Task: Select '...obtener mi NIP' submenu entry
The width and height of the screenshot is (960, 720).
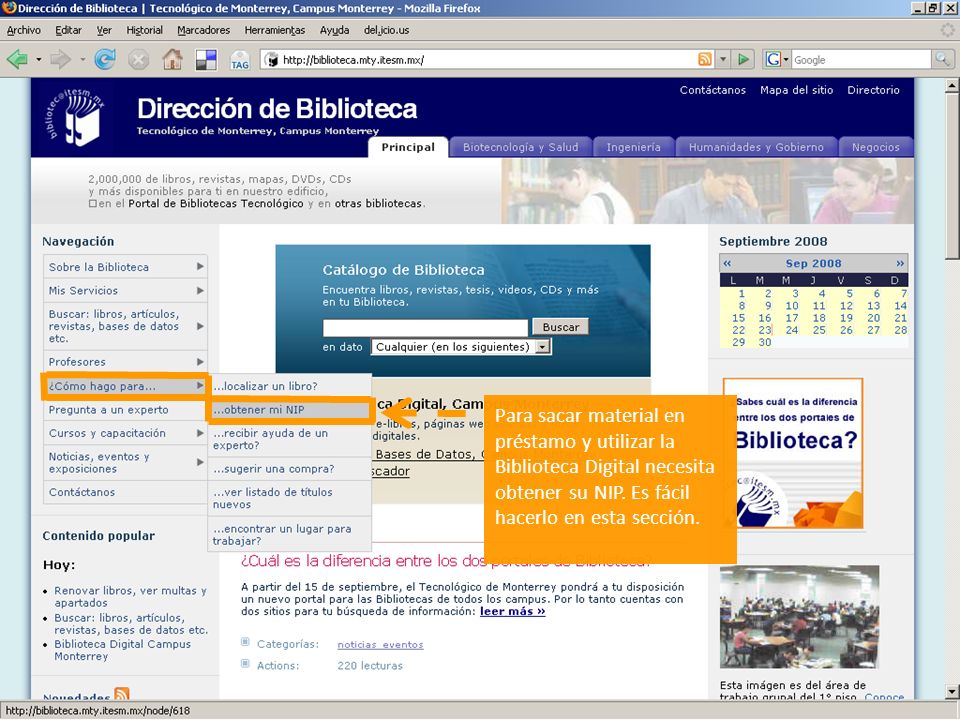Action: [x=290, y=410]
